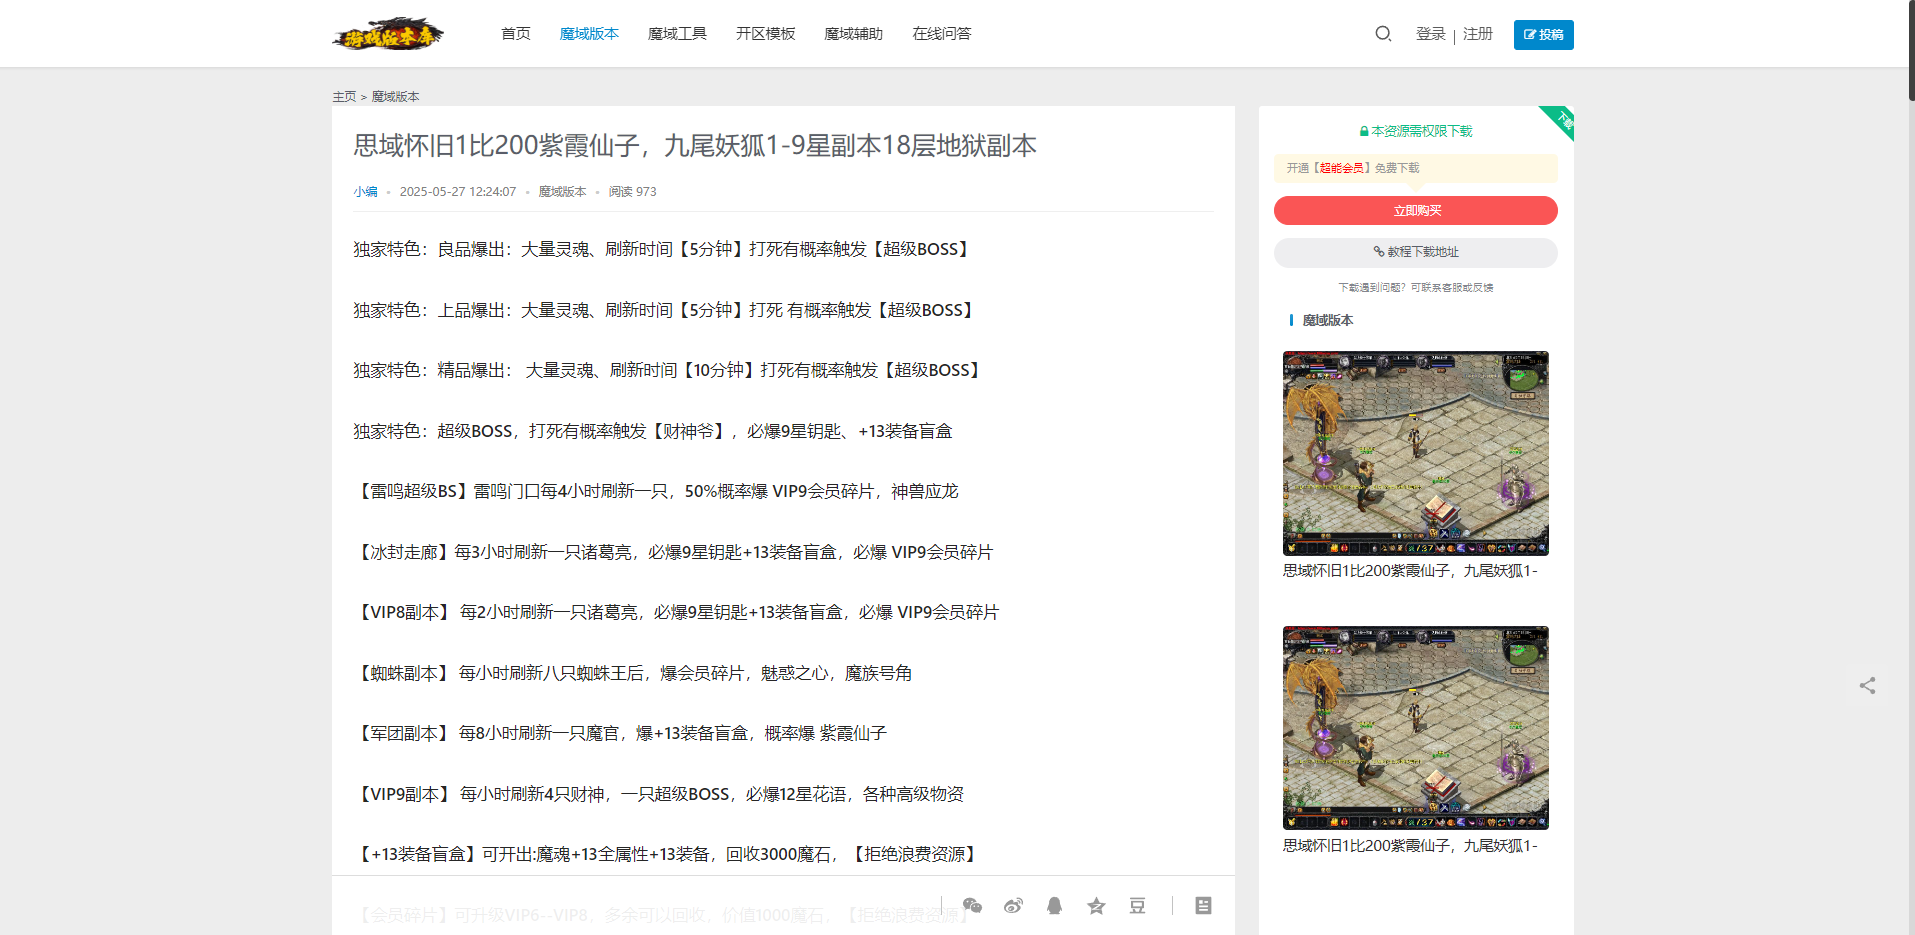1915x935 pixels.
Task: Open the search magnifier icon
Action: [x=1383, y=34]
